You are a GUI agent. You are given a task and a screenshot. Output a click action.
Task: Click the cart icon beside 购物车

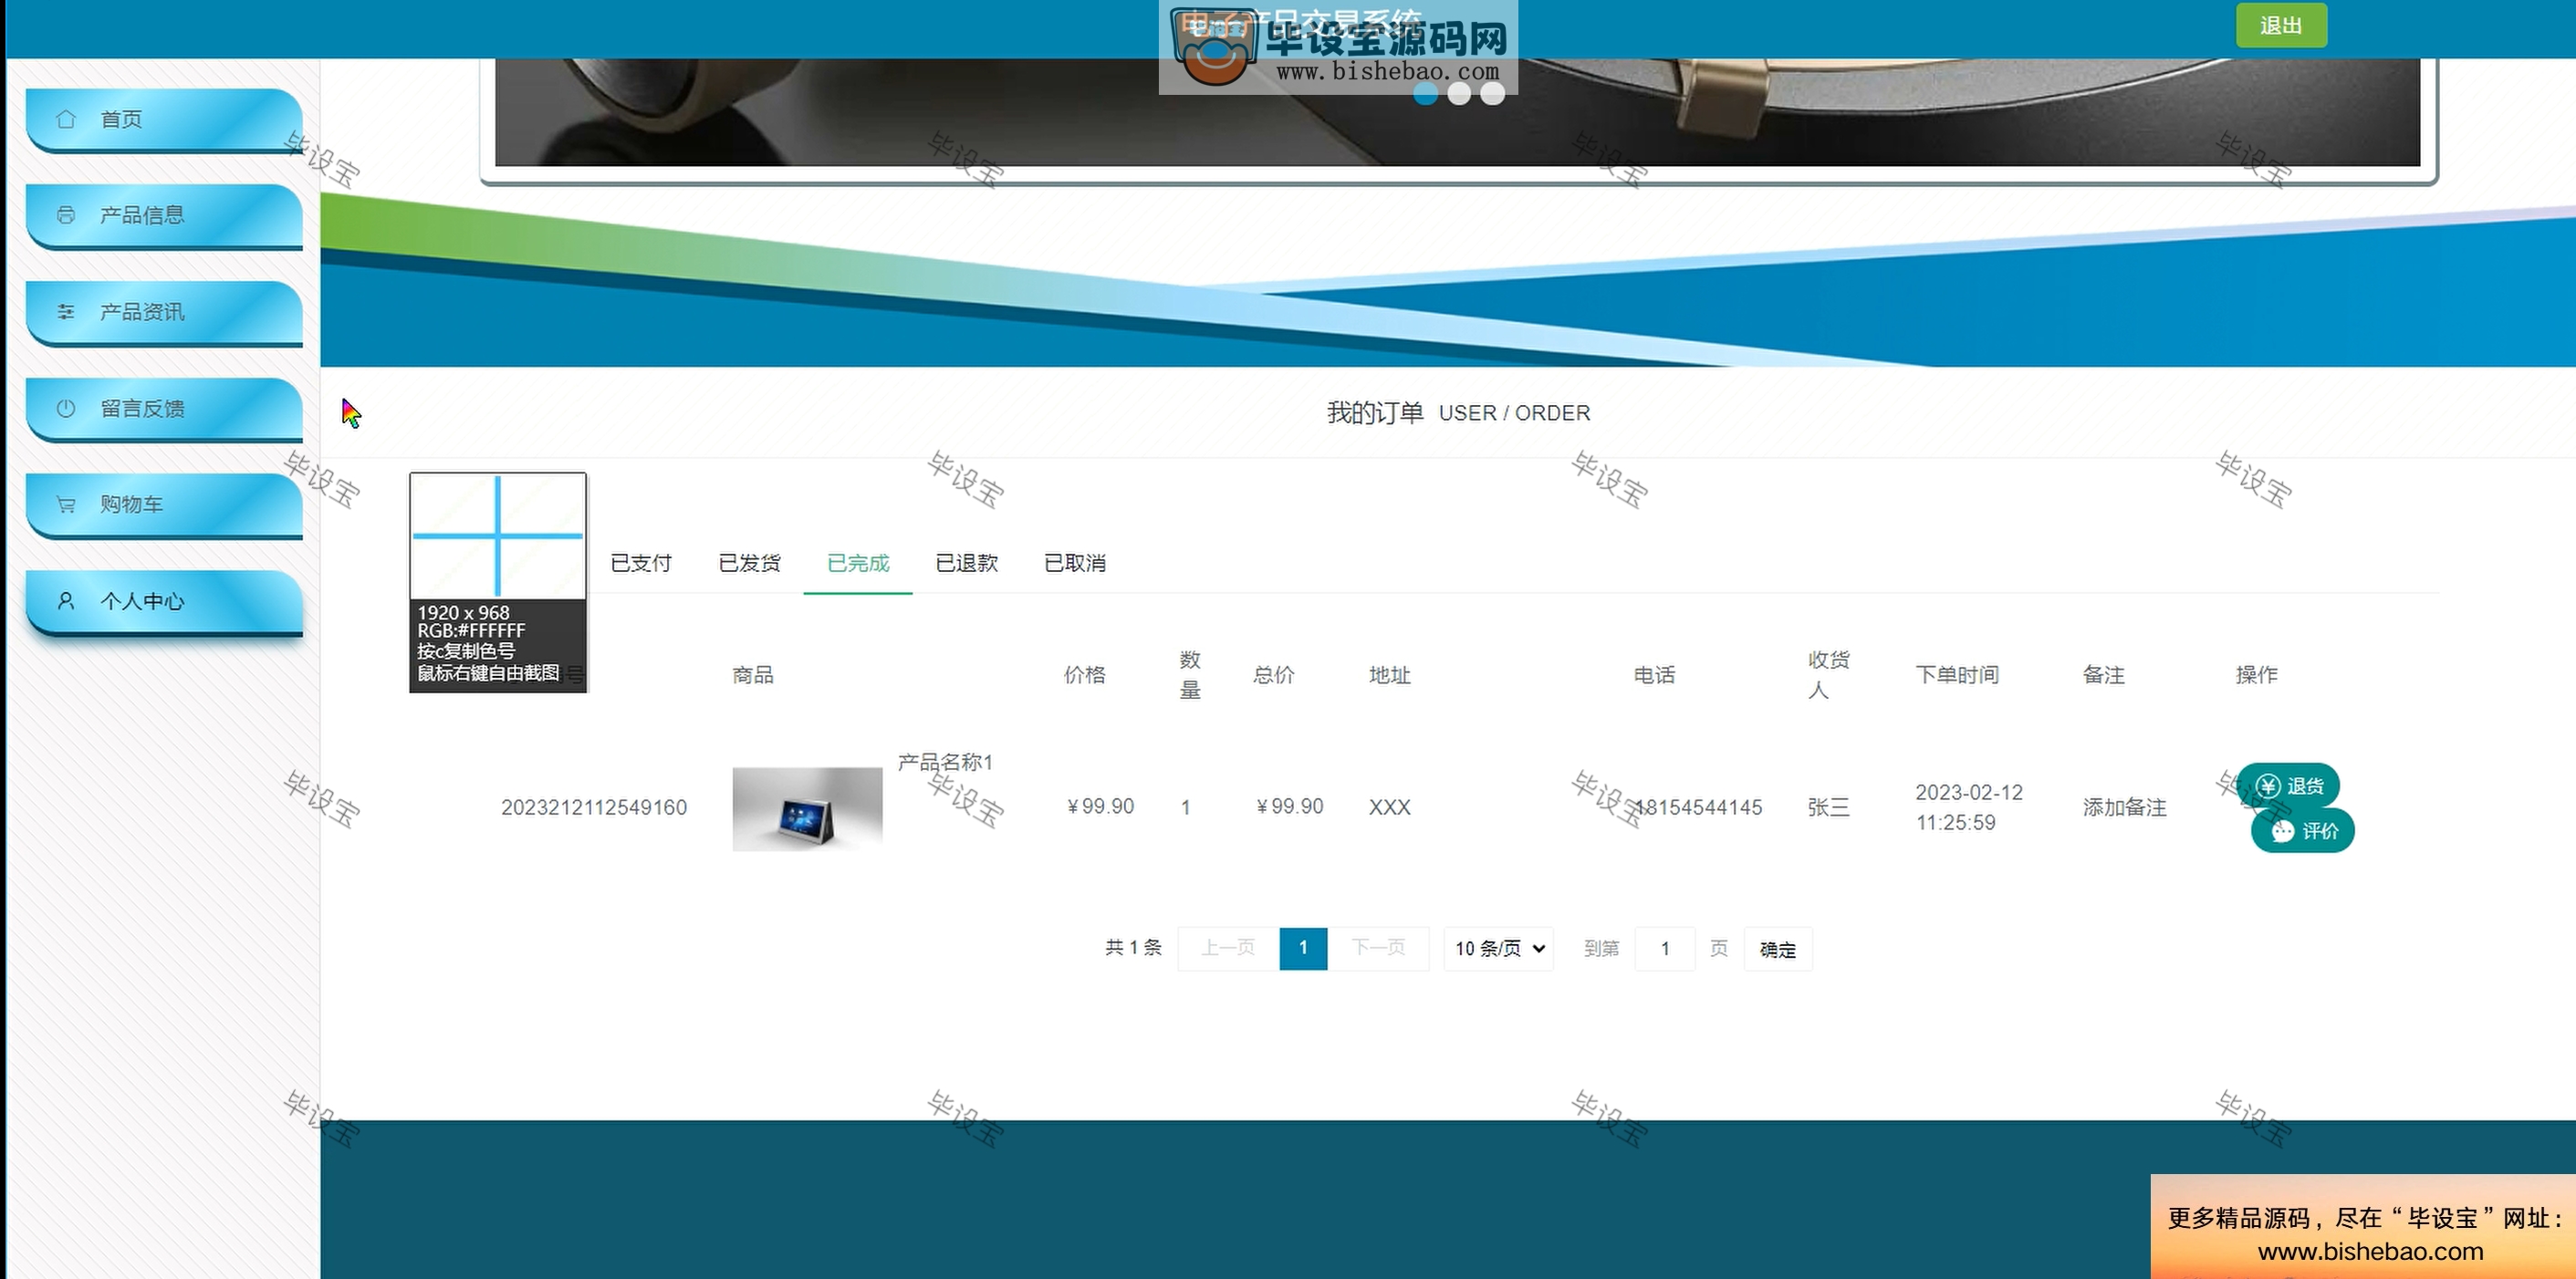[66, 505]
